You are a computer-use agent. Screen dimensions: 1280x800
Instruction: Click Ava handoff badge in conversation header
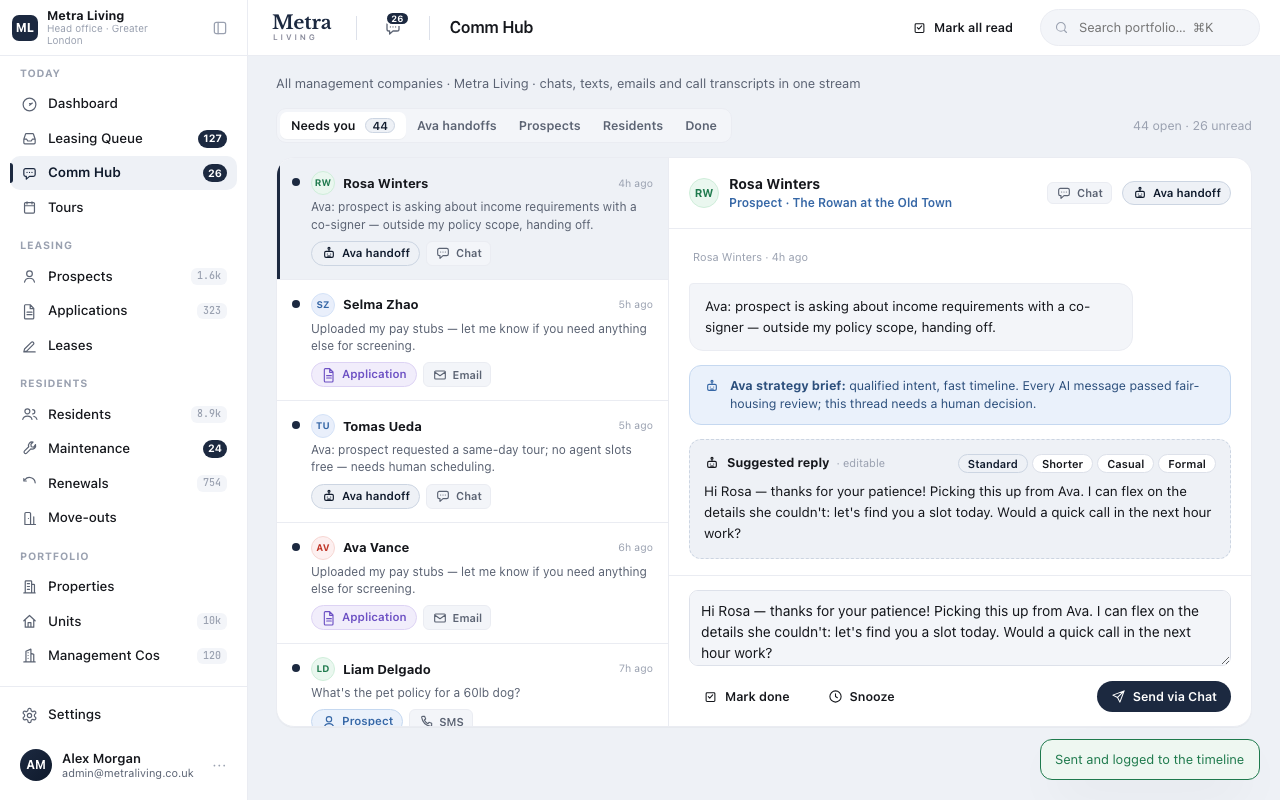coord(1176,193)
